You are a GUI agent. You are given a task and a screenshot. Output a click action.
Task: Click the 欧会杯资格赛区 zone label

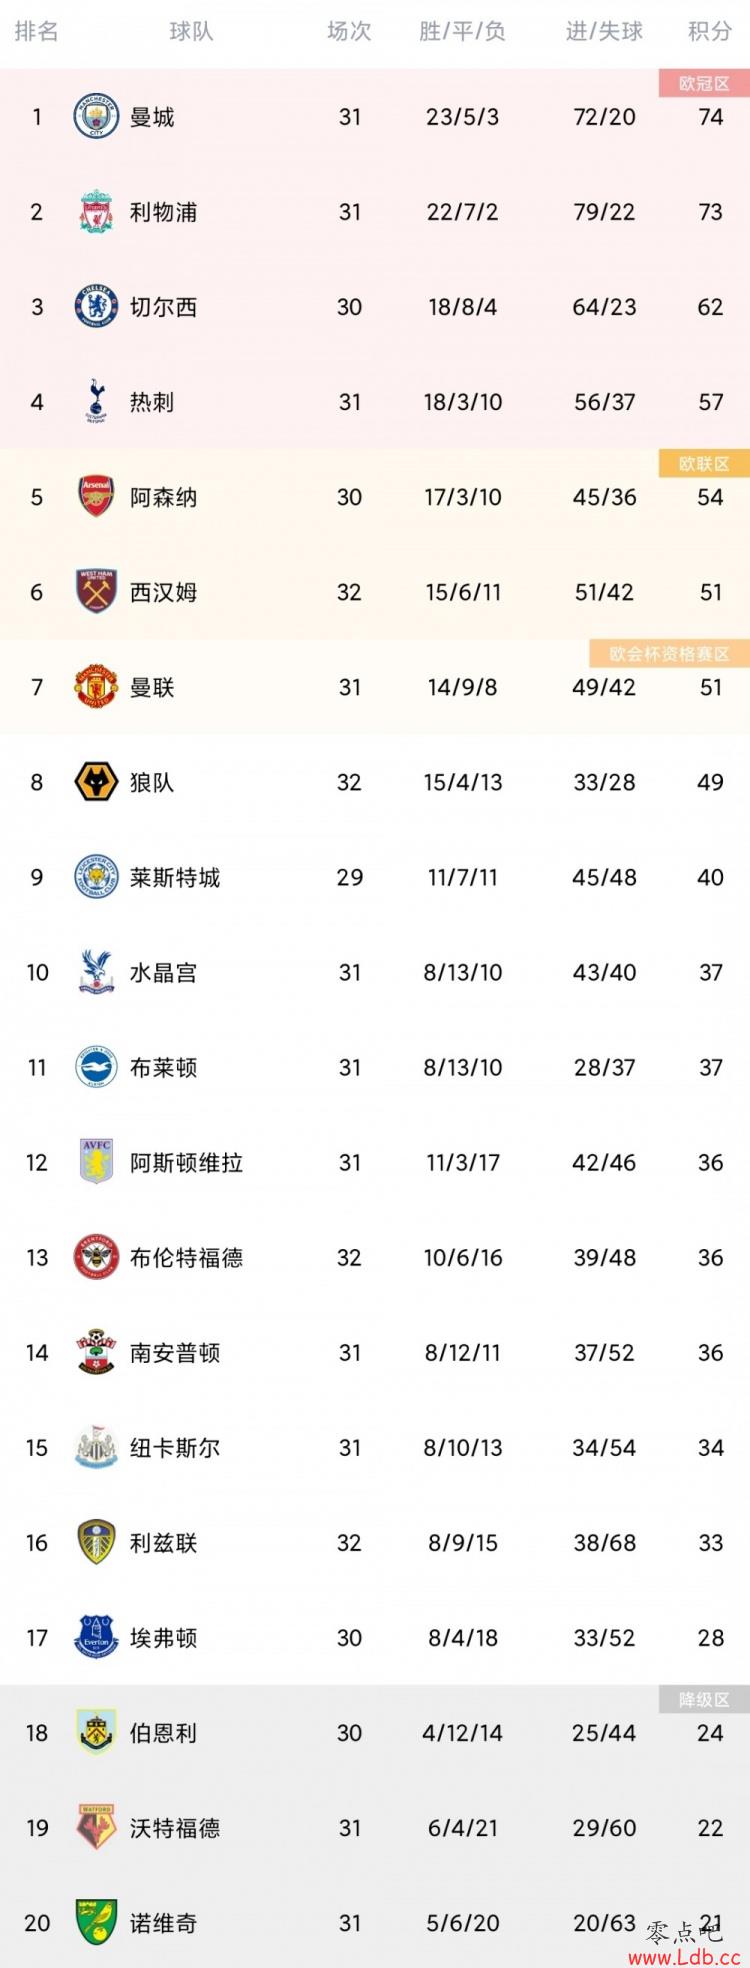coord(670,654)
